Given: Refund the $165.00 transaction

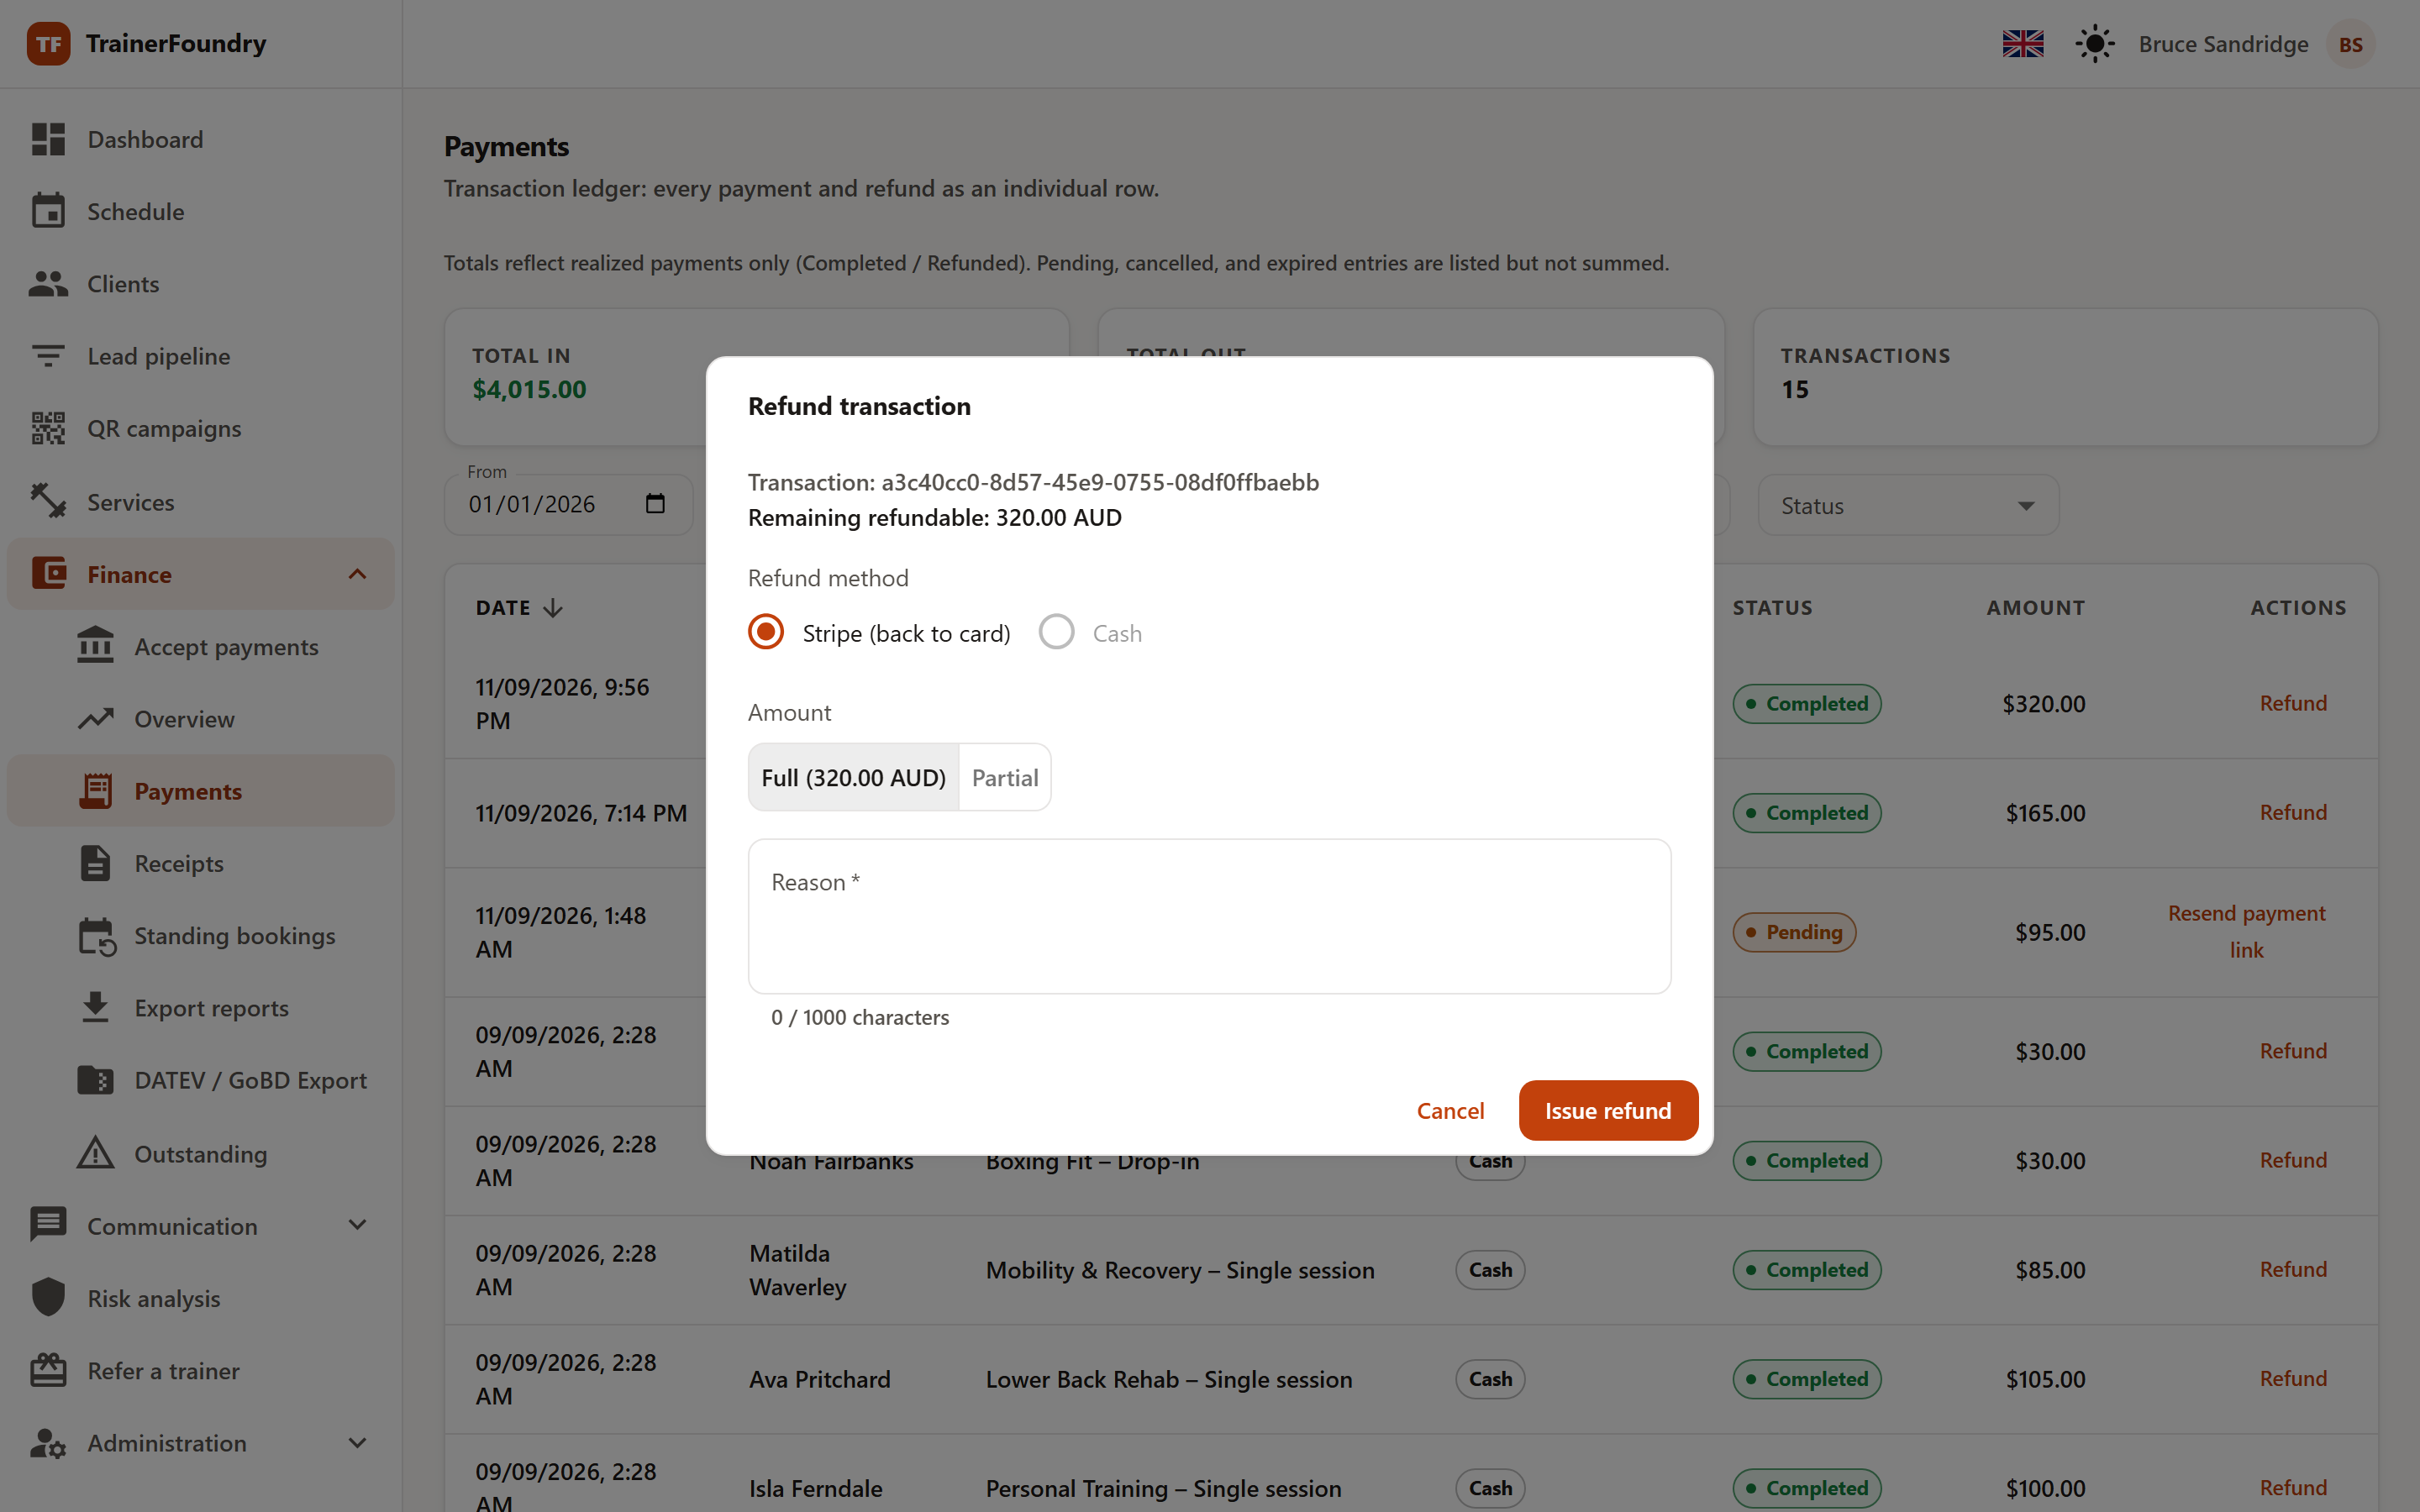Looking at the screenshot, I should click(x=2293, y=812).
